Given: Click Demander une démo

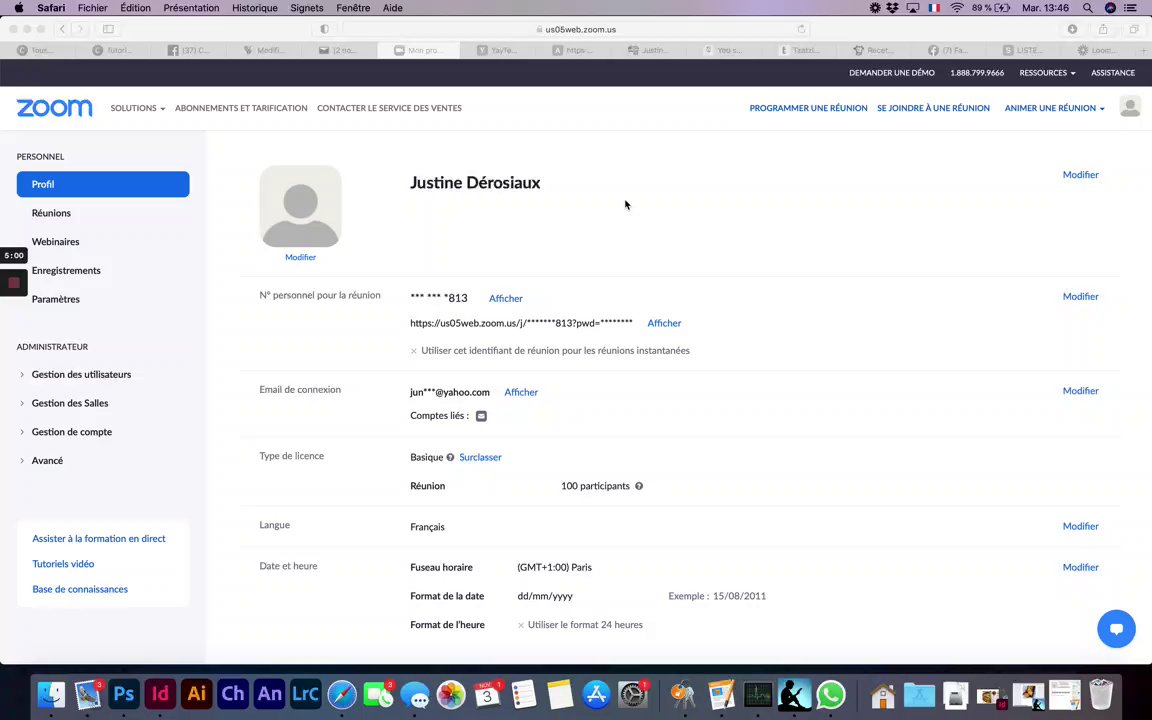Looking at the screenshot, I should [892, 73].
